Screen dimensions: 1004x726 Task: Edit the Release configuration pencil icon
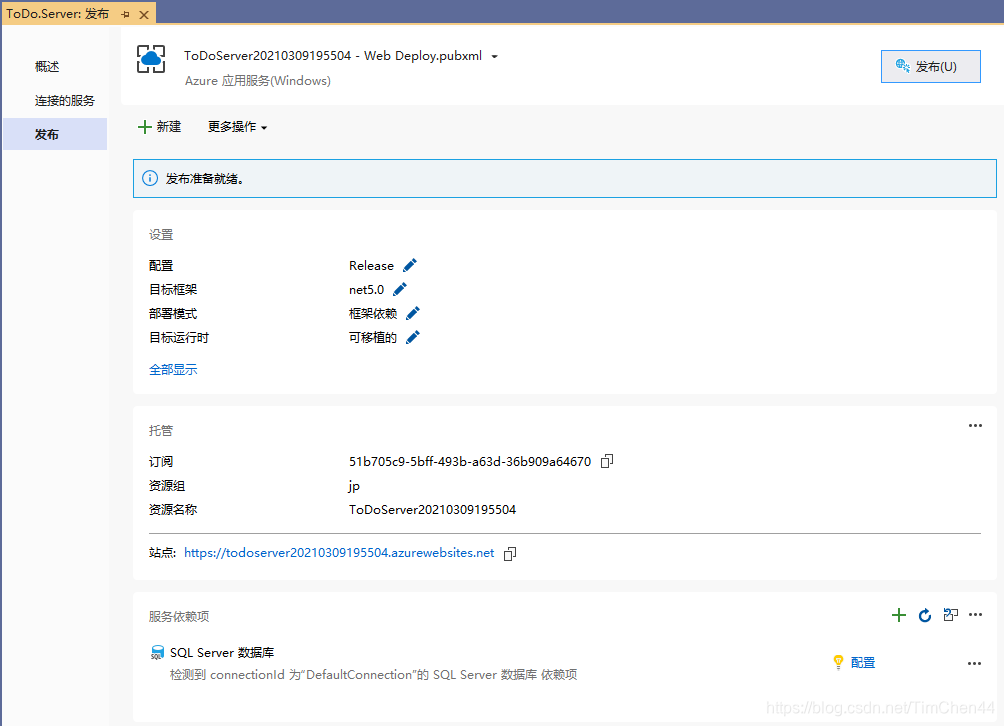point(410,265)
